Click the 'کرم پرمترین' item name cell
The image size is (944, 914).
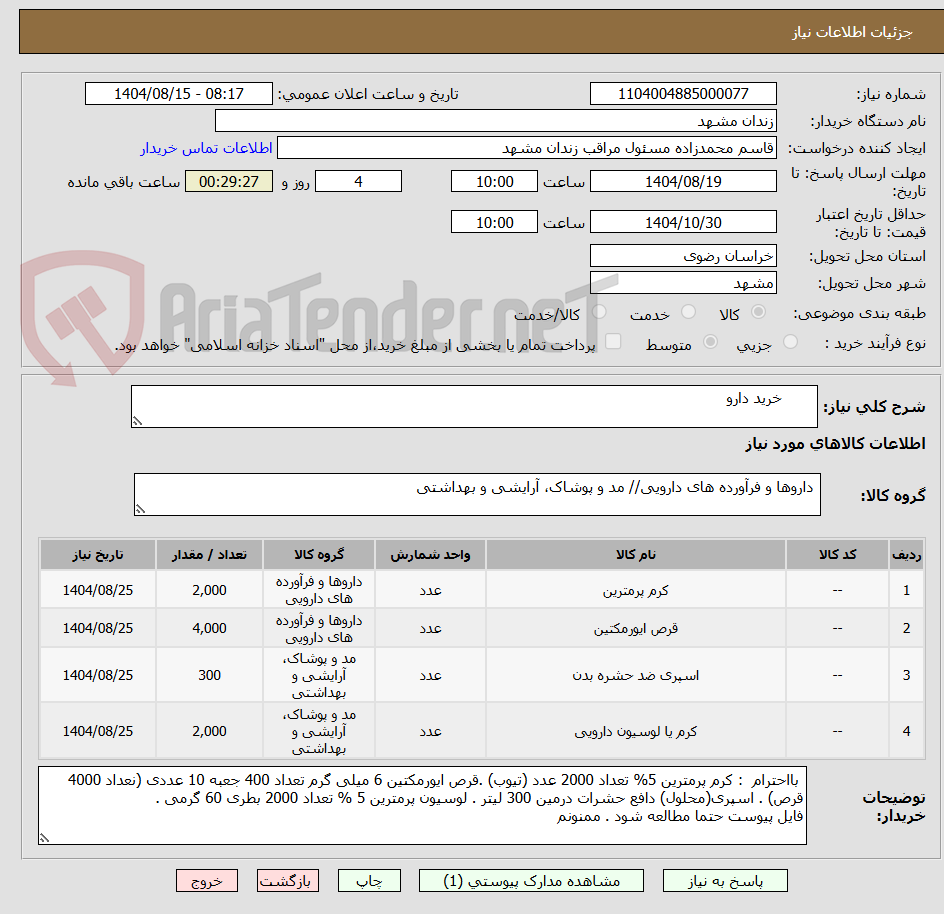click(x=636, y=590)
